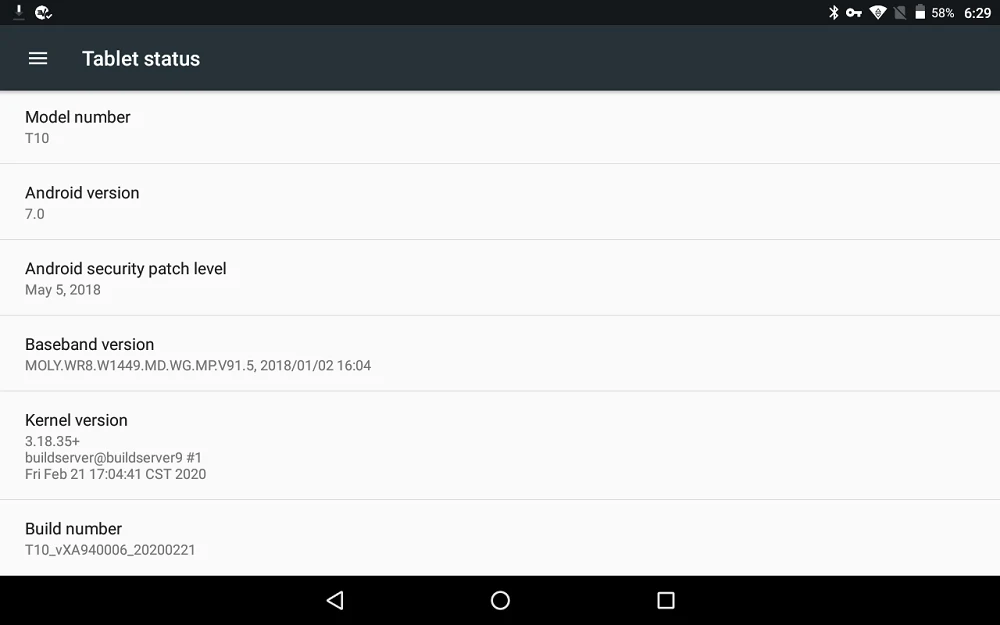Tap the battery icon in status bar

tap(920, 13)
